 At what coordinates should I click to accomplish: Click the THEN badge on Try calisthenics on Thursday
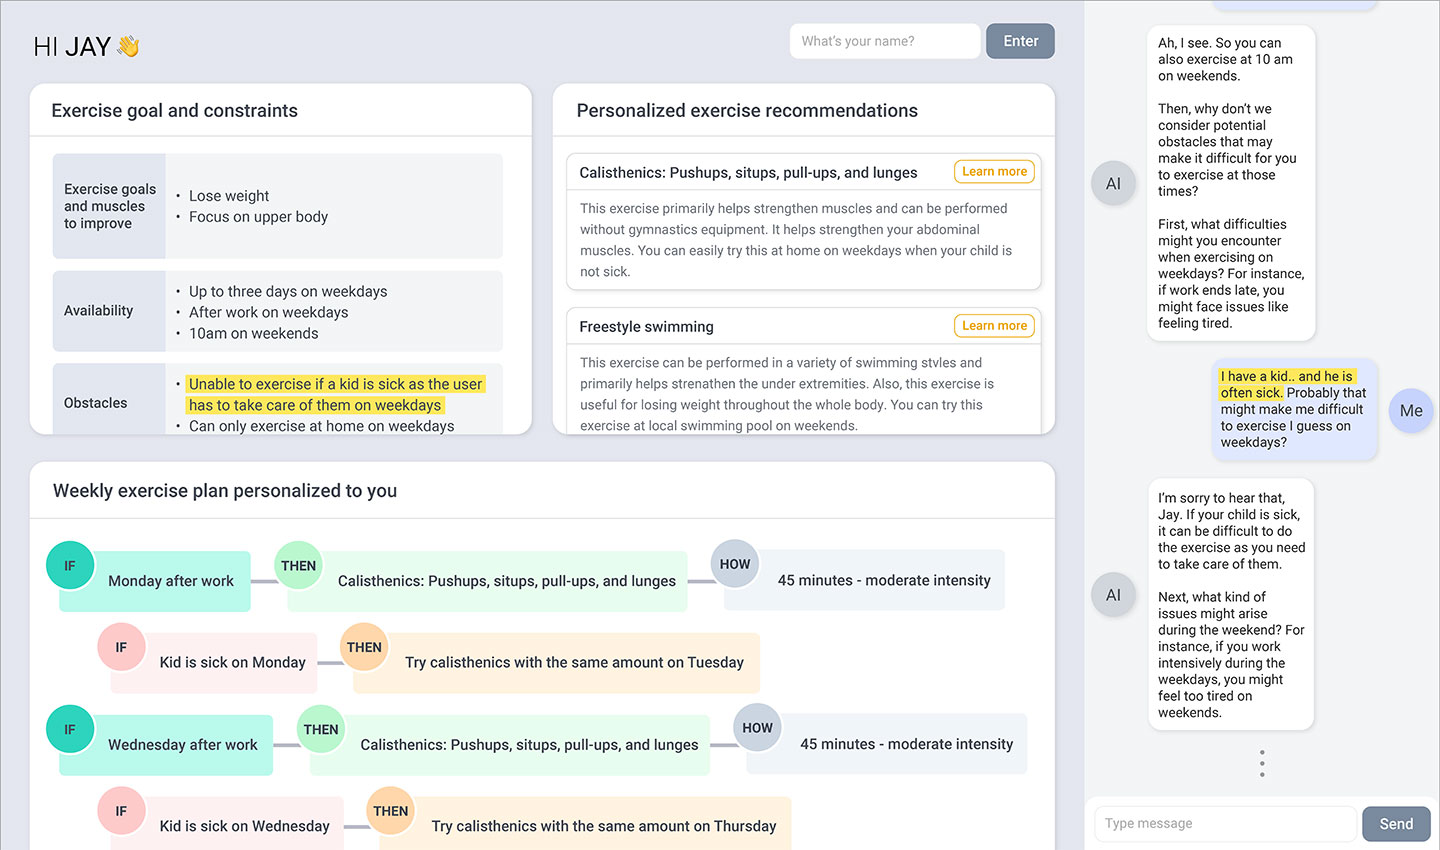click(390, 811)
